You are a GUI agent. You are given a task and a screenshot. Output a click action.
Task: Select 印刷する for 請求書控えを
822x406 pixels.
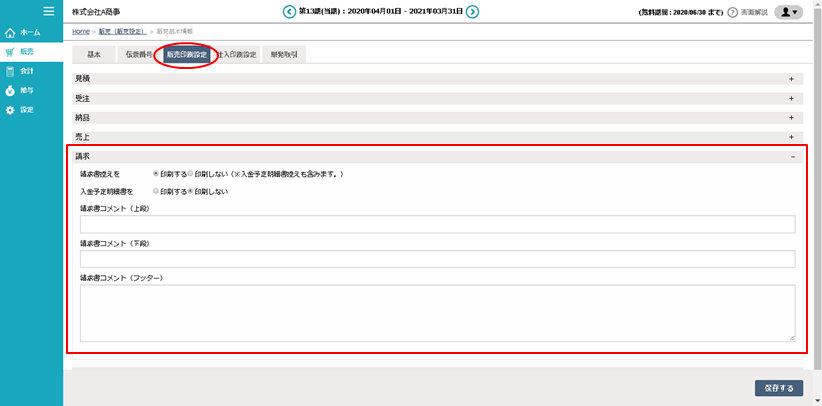pyautogui.click(x=156, y=173)
